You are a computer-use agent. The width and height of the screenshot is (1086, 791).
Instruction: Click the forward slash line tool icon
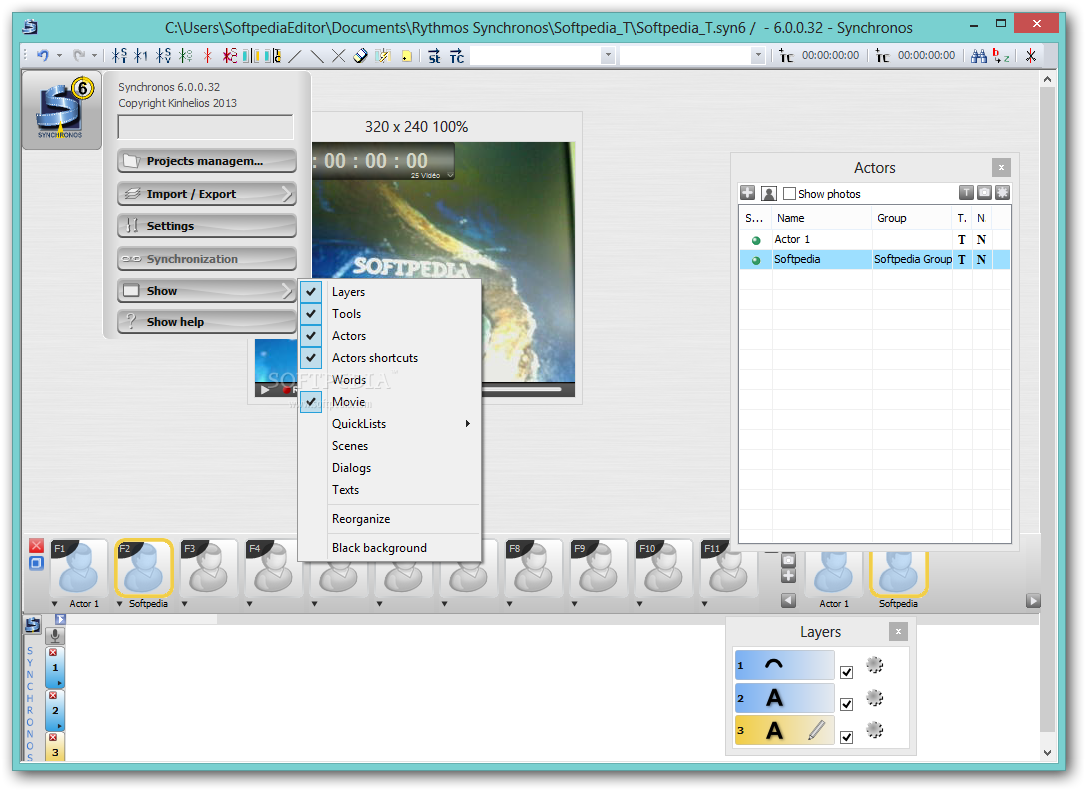[295, 56]
